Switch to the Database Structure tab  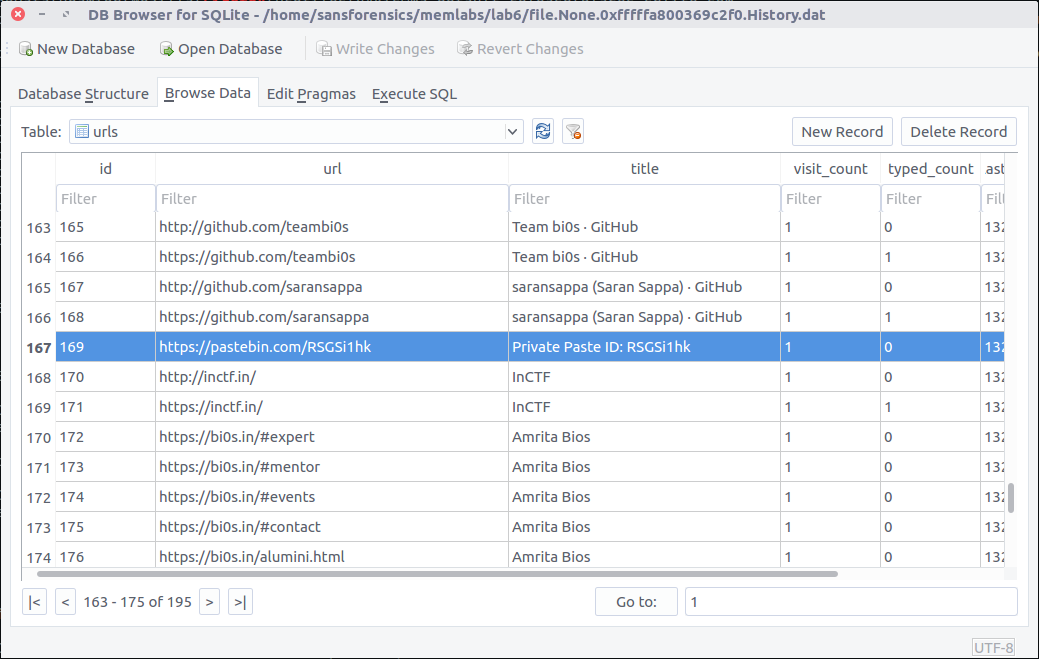tap(83, 94)
